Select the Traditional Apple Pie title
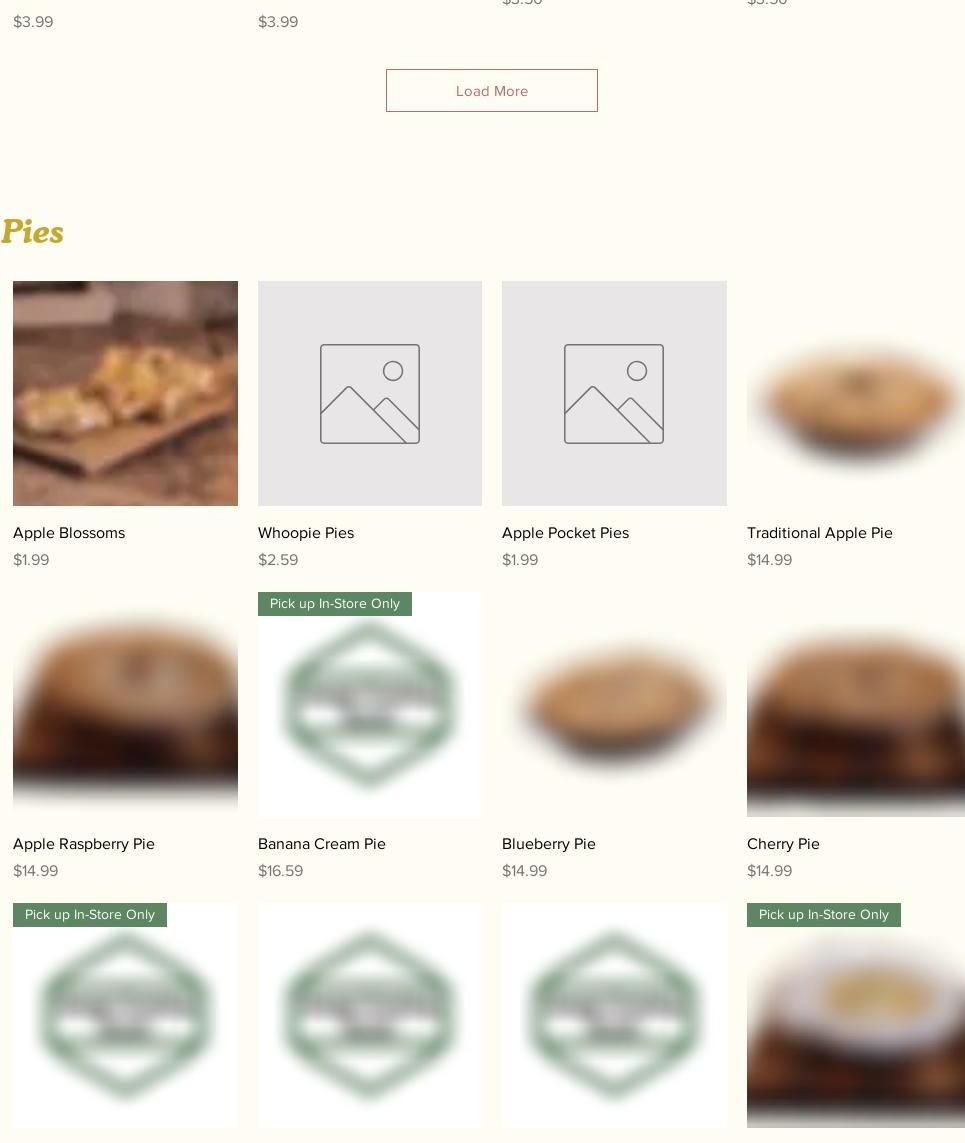 tap(820, 533)
